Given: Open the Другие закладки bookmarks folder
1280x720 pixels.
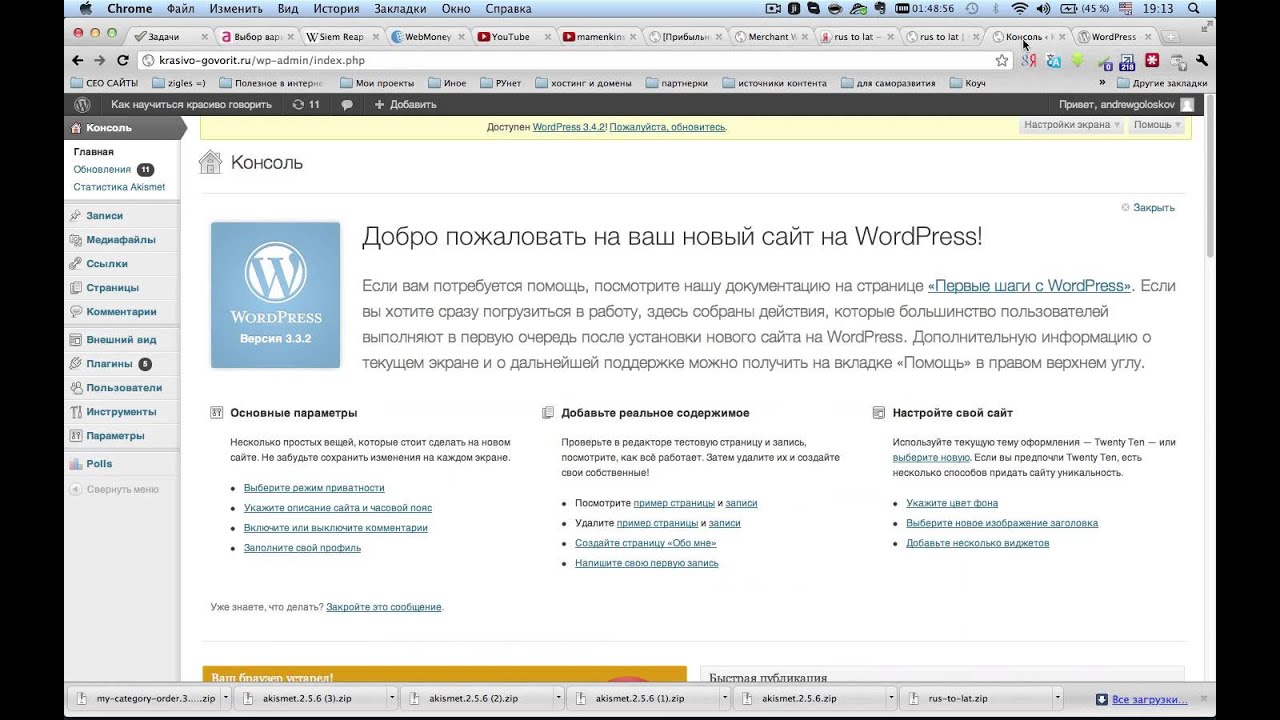Looking at the screenshot, I should [1162, 83].
